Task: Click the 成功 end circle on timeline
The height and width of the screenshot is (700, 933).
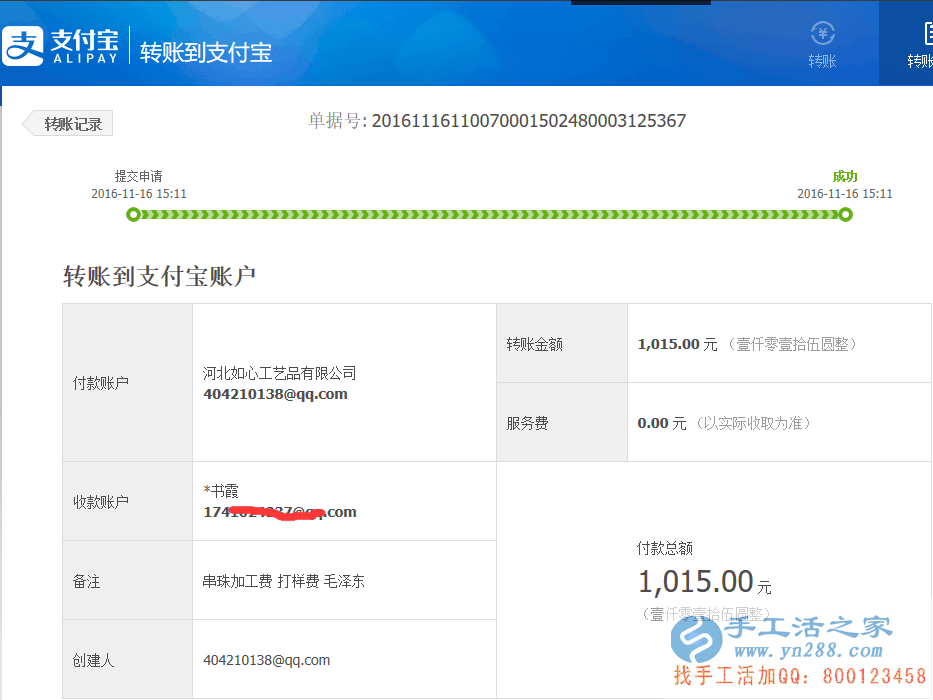Action: (x=845, y=214)
